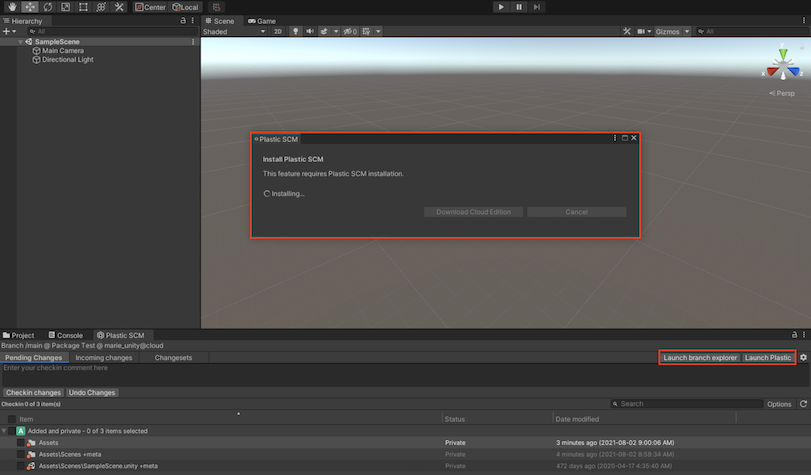Toggle scene audio speaker icon
The image size is (811, 475).
click(310, 31)
